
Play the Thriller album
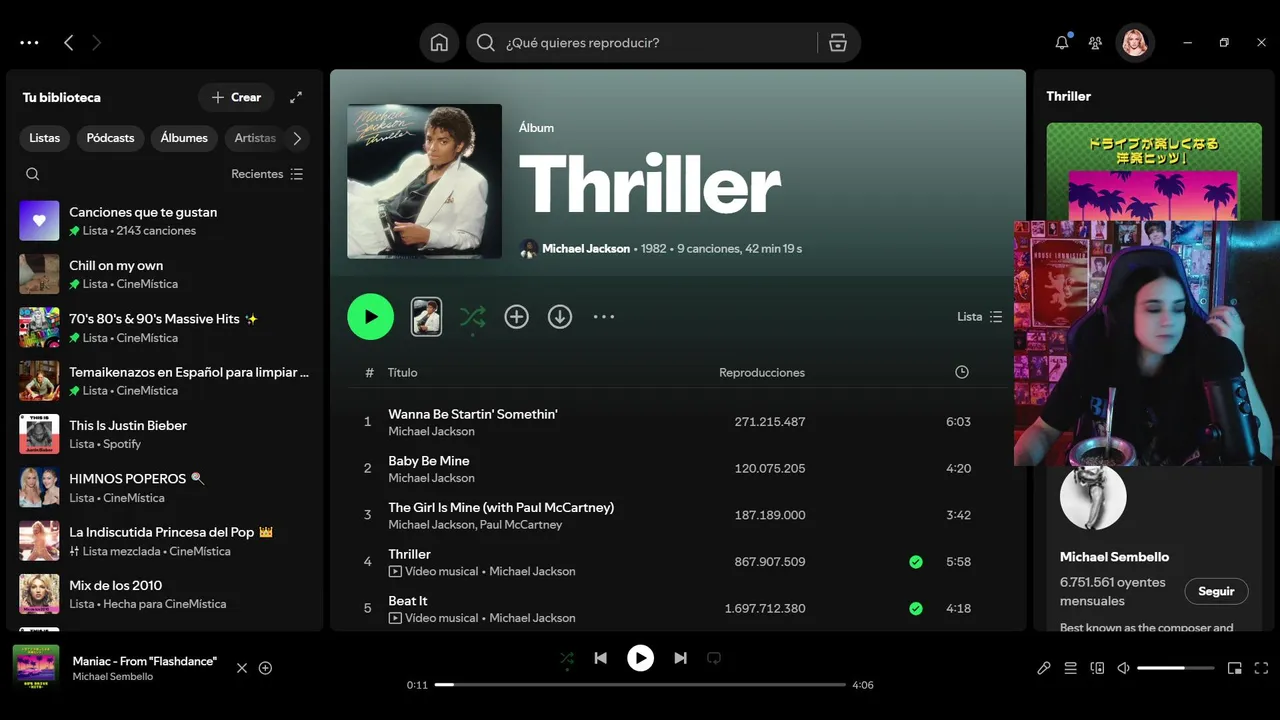pos(371,317)
